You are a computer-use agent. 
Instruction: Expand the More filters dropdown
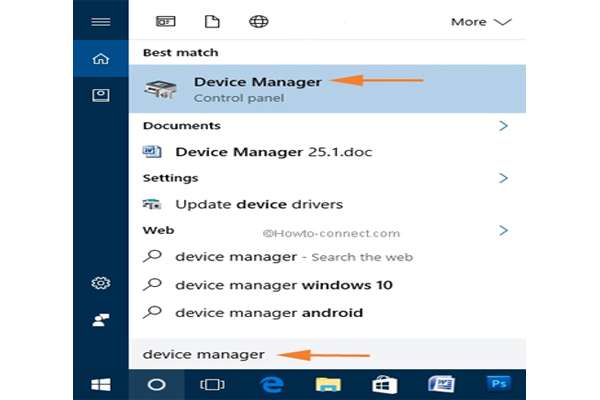point(481,22)
